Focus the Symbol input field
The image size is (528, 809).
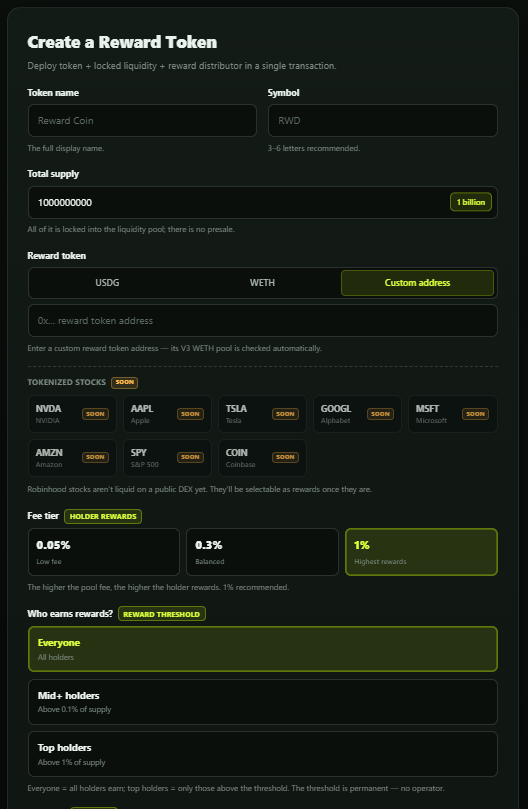click(x=382, y=121)
